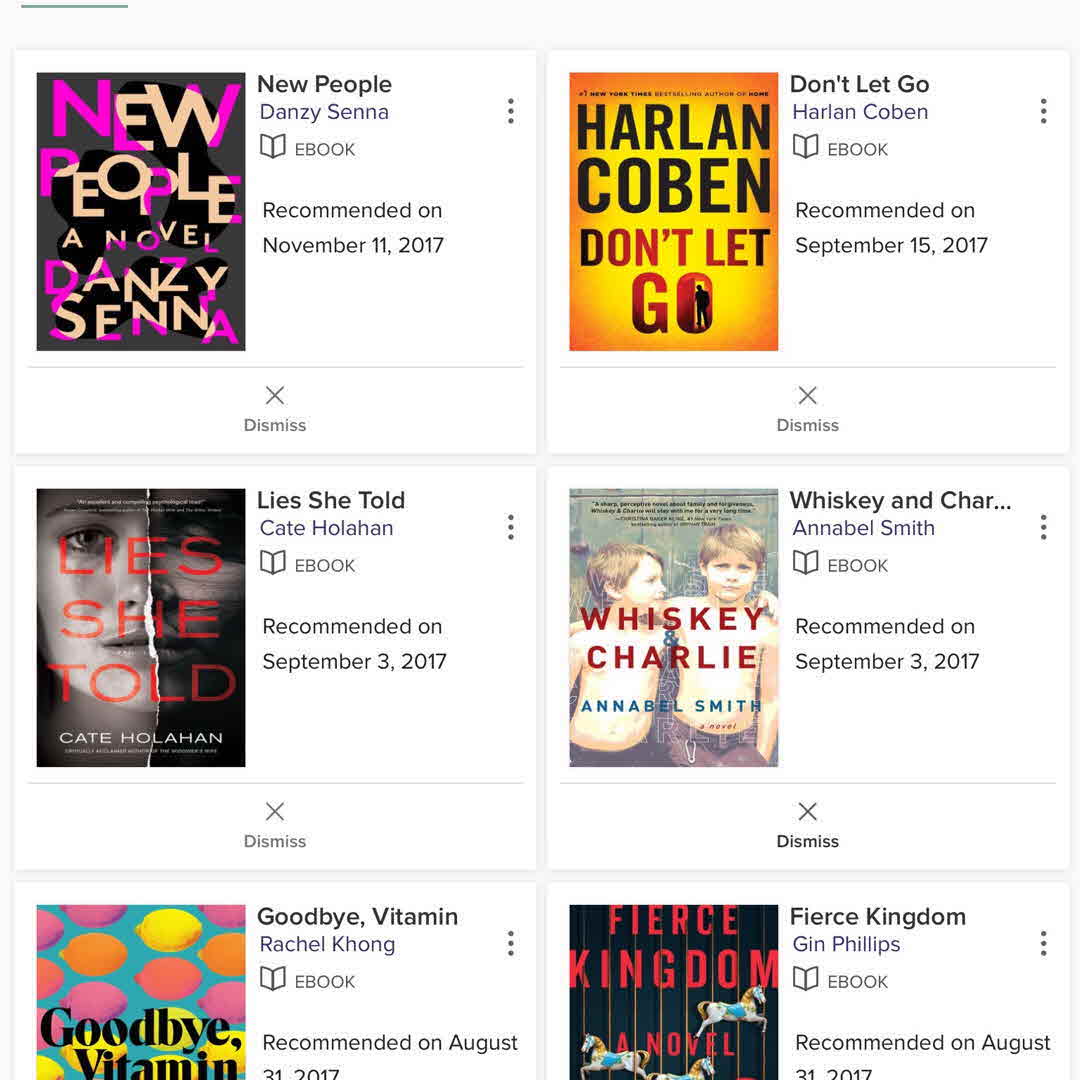View author Cate Holahan's page
The width and height of the screenshot is (1080, 1080).
326,528
